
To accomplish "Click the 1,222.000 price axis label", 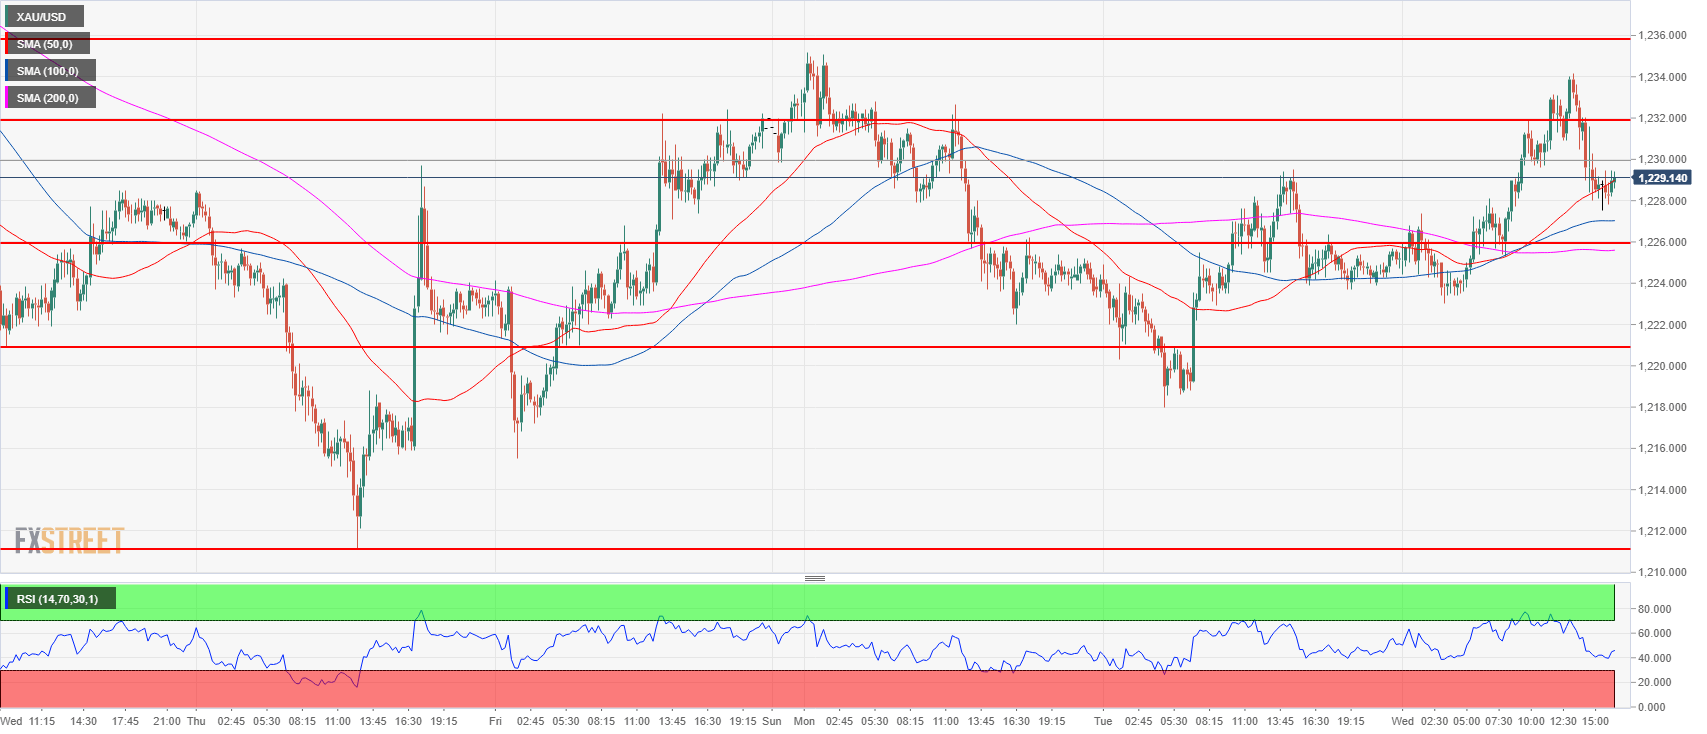I will click(1662, 325).
